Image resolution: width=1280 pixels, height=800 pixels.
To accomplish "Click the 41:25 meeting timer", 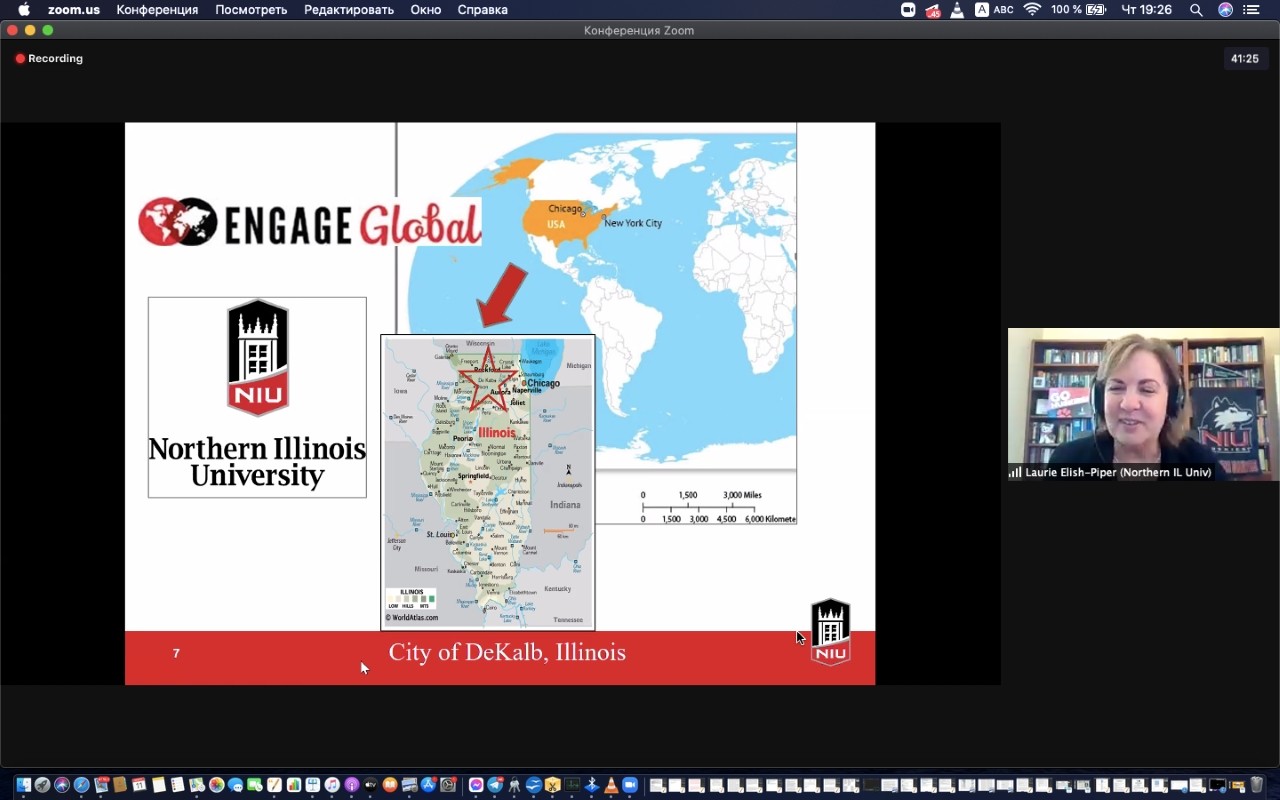I will [1244, 59].
